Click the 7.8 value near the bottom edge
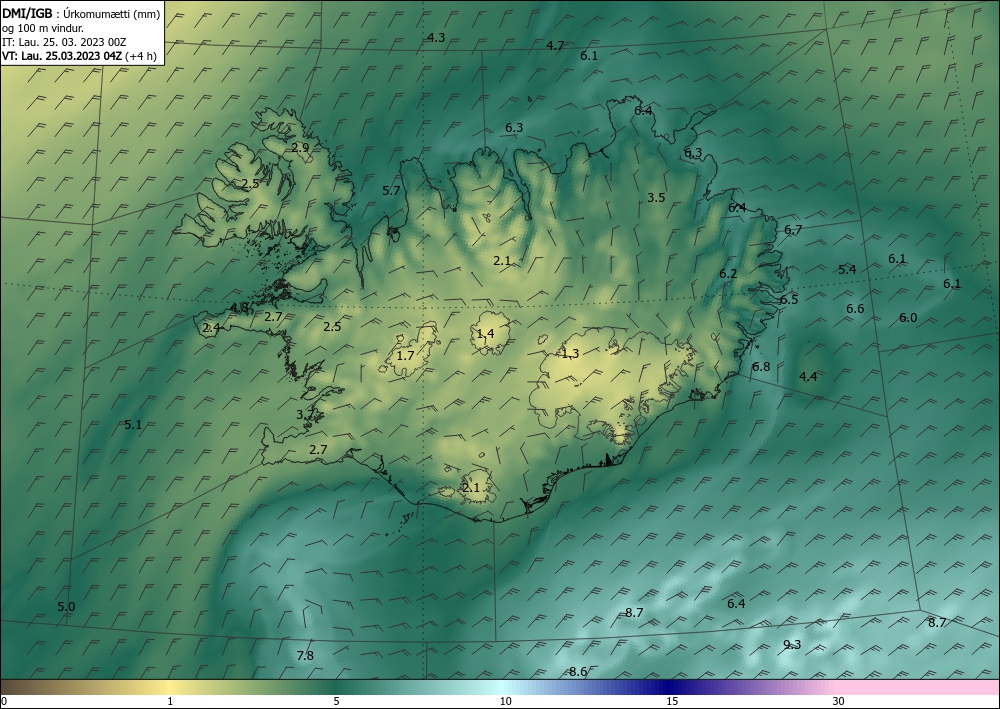Viewport: 1000px width, 709px height. (305, 655)
